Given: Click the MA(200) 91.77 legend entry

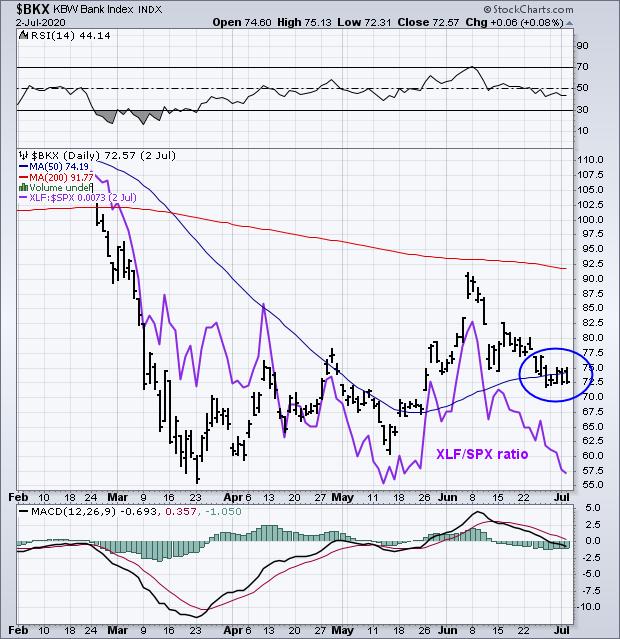Looking at the screenshot, I should (61, 178).
